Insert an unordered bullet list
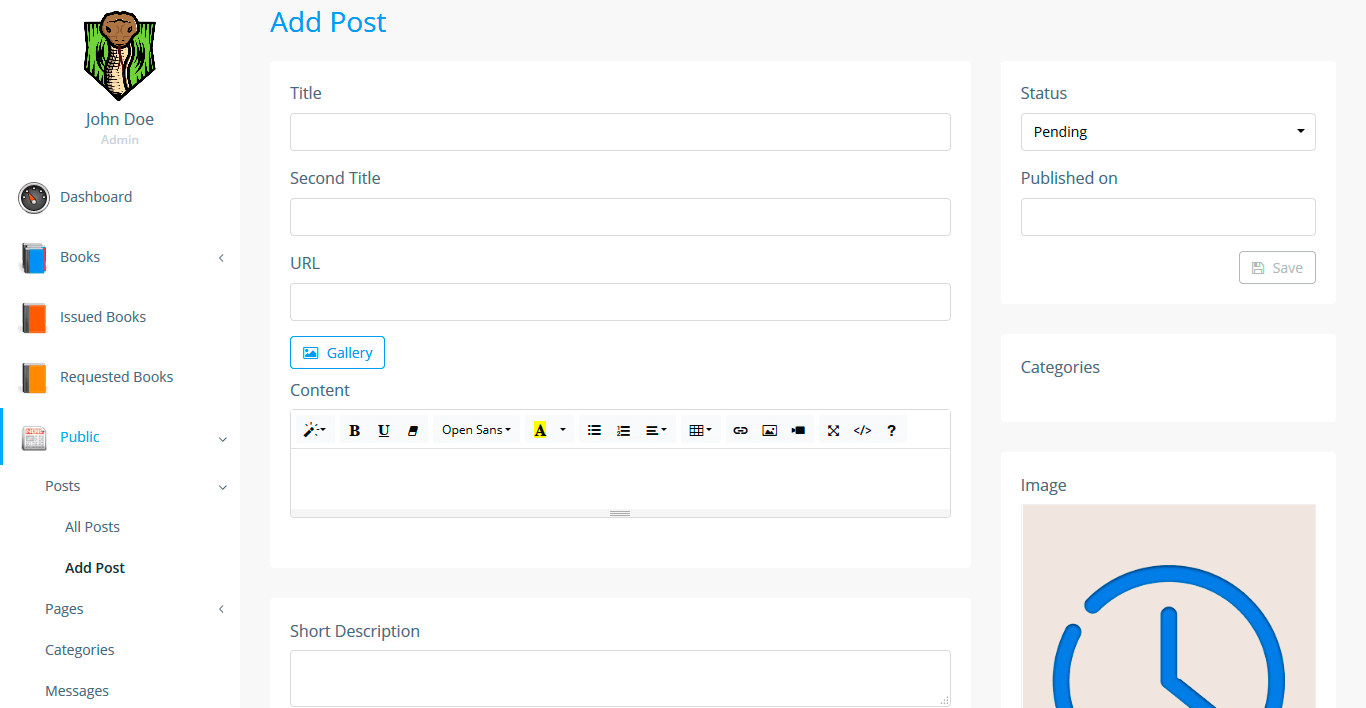Image resolution: width=1366 pixels, height=708 pixels. 594,430
